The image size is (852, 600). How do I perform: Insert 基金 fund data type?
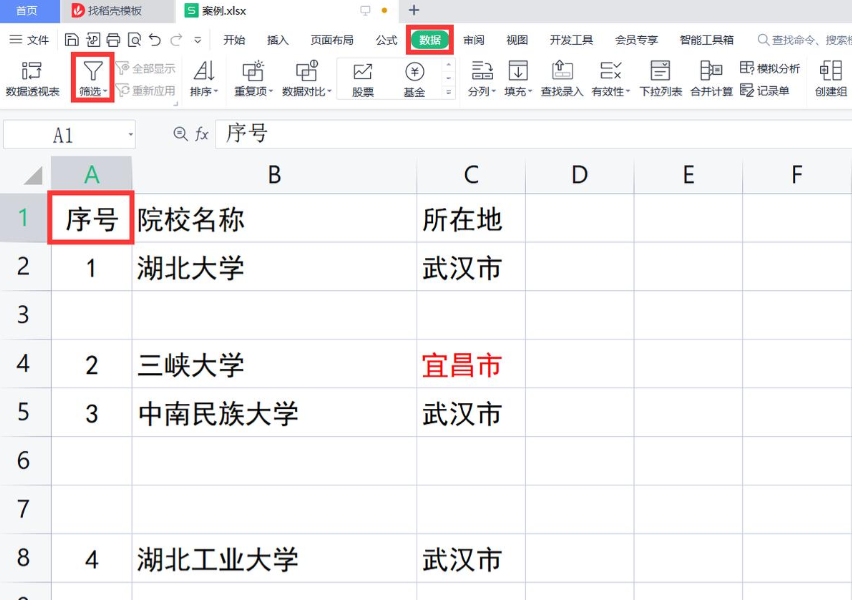(x=414, y=79)
